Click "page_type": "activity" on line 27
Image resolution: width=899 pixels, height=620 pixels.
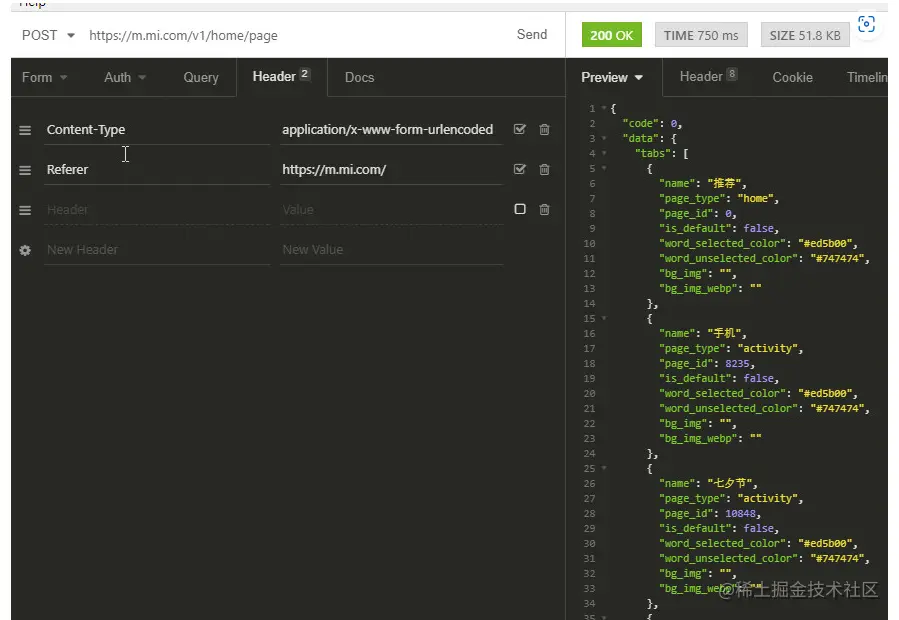(x=730, y=498)
